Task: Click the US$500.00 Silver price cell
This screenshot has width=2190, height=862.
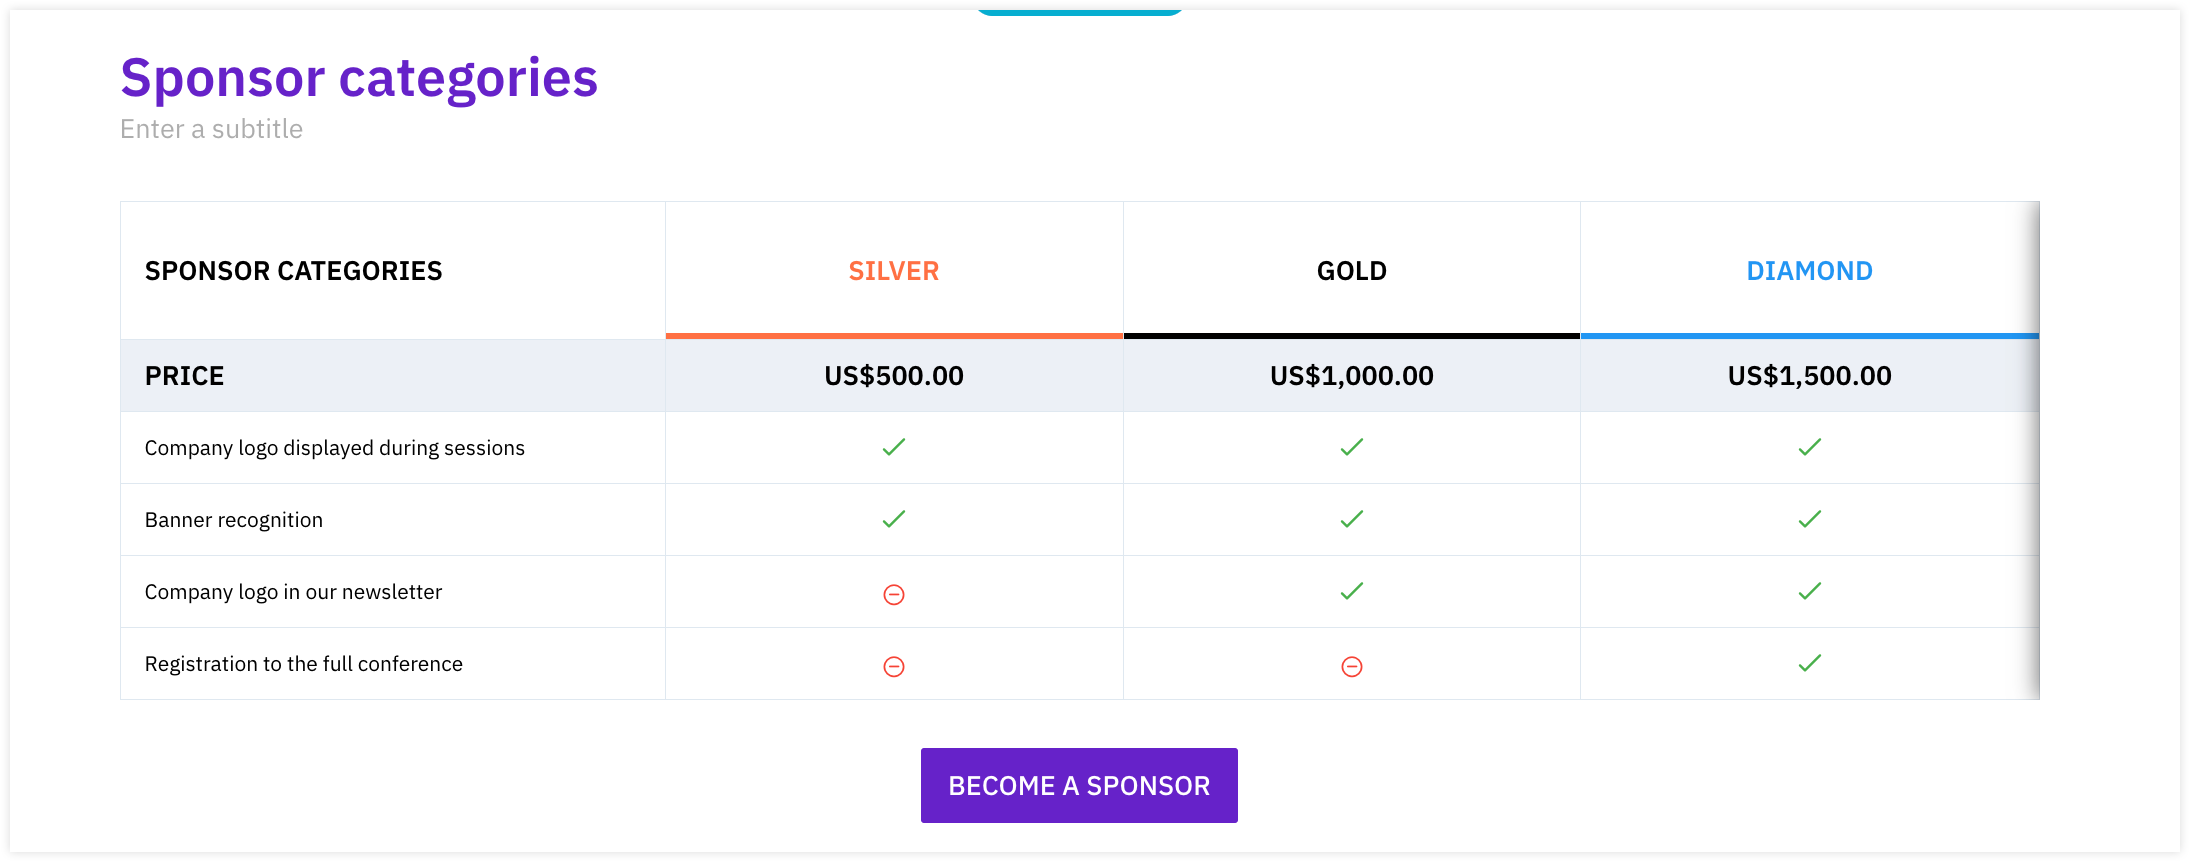Action: 894,376
